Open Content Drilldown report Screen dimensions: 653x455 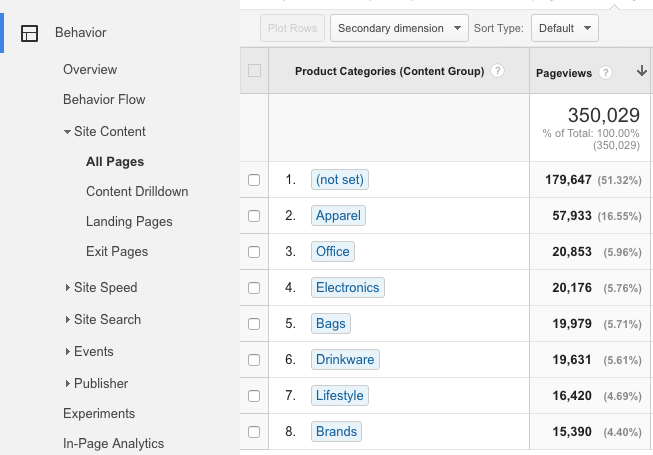tap(137, 191)
